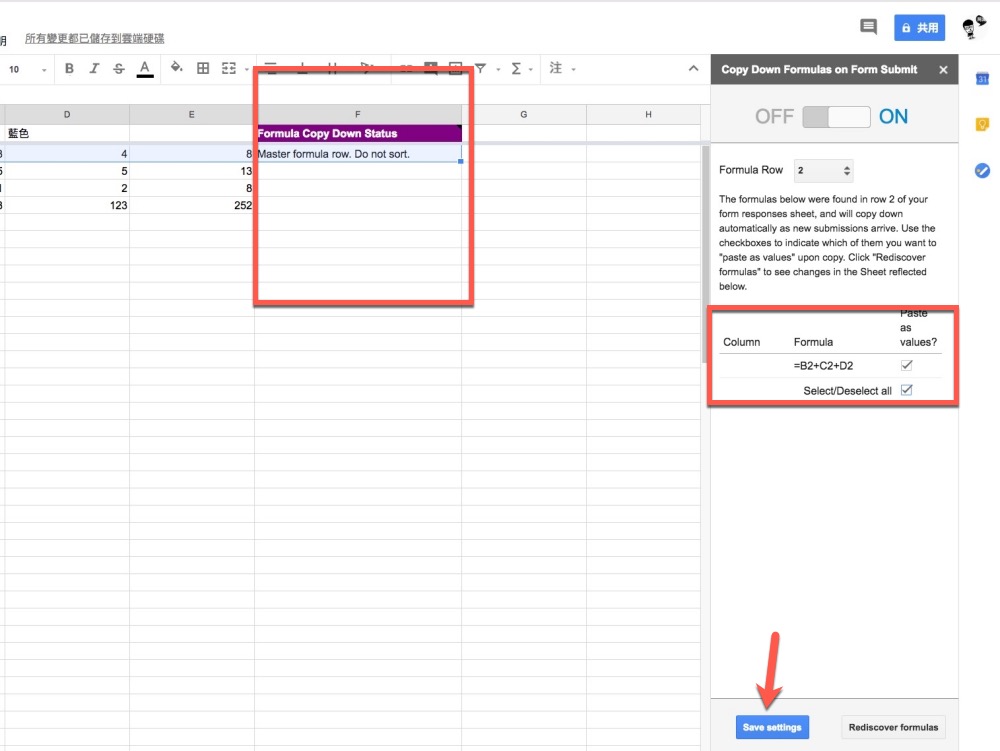Open fill color paint bucket
This screenshot has height=751, width=1000.
click(177, 67)
